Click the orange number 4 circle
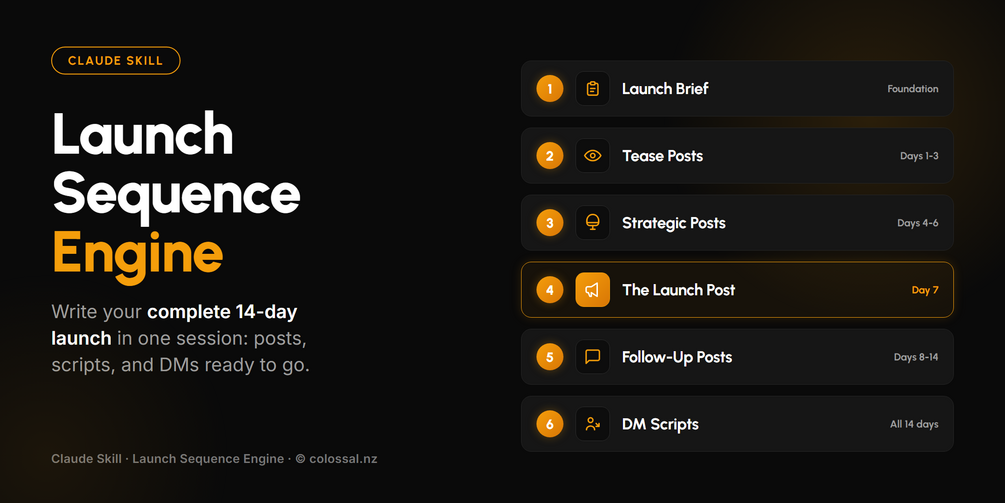Image resolution: width=1005 pixels, height=503 pixels. pos(549,290)
